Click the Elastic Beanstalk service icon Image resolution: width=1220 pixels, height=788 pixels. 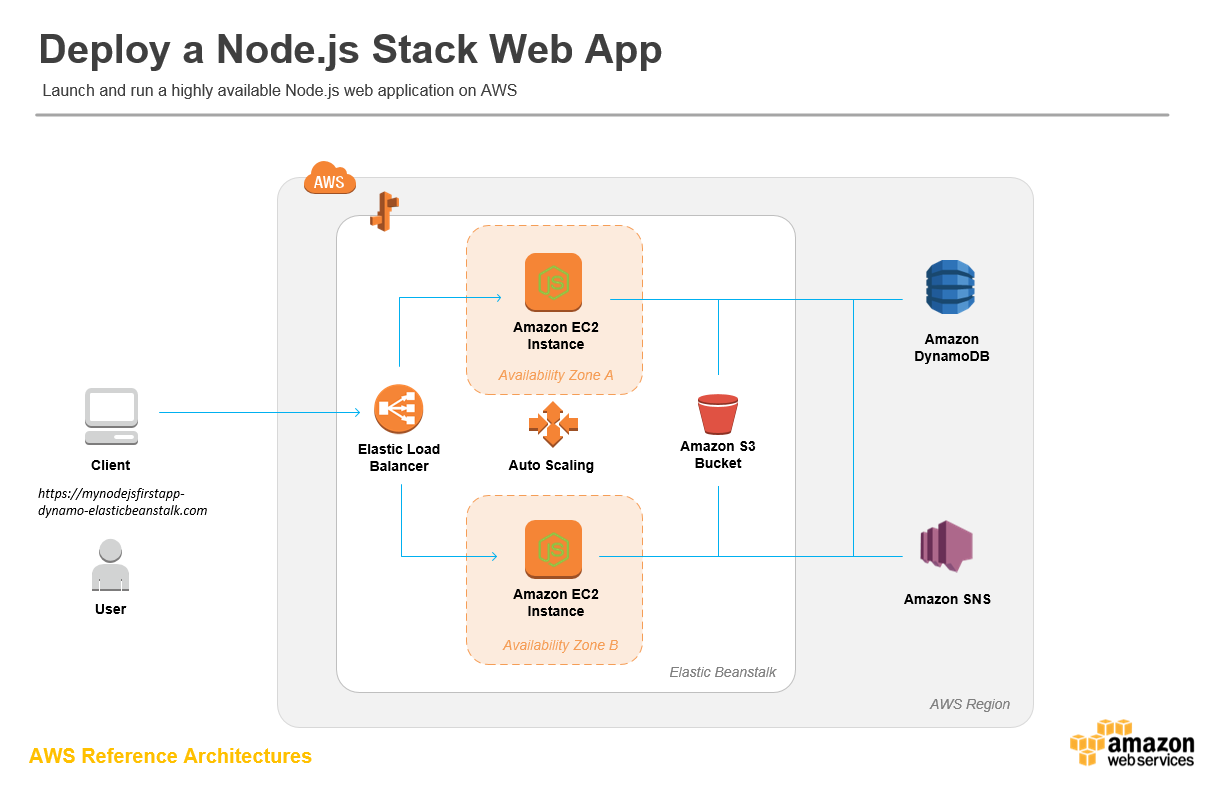pyautogui.click(x=384, y=209)
